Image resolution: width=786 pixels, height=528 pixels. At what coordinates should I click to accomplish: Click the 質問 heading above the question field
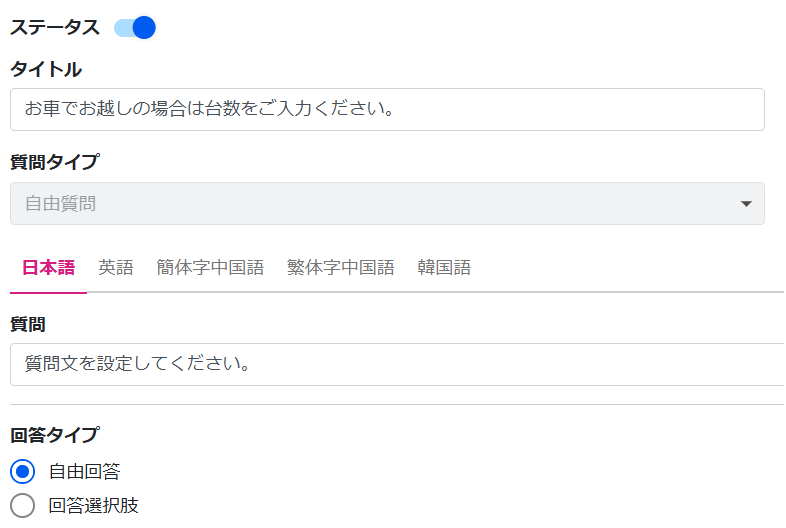(28, 324)
